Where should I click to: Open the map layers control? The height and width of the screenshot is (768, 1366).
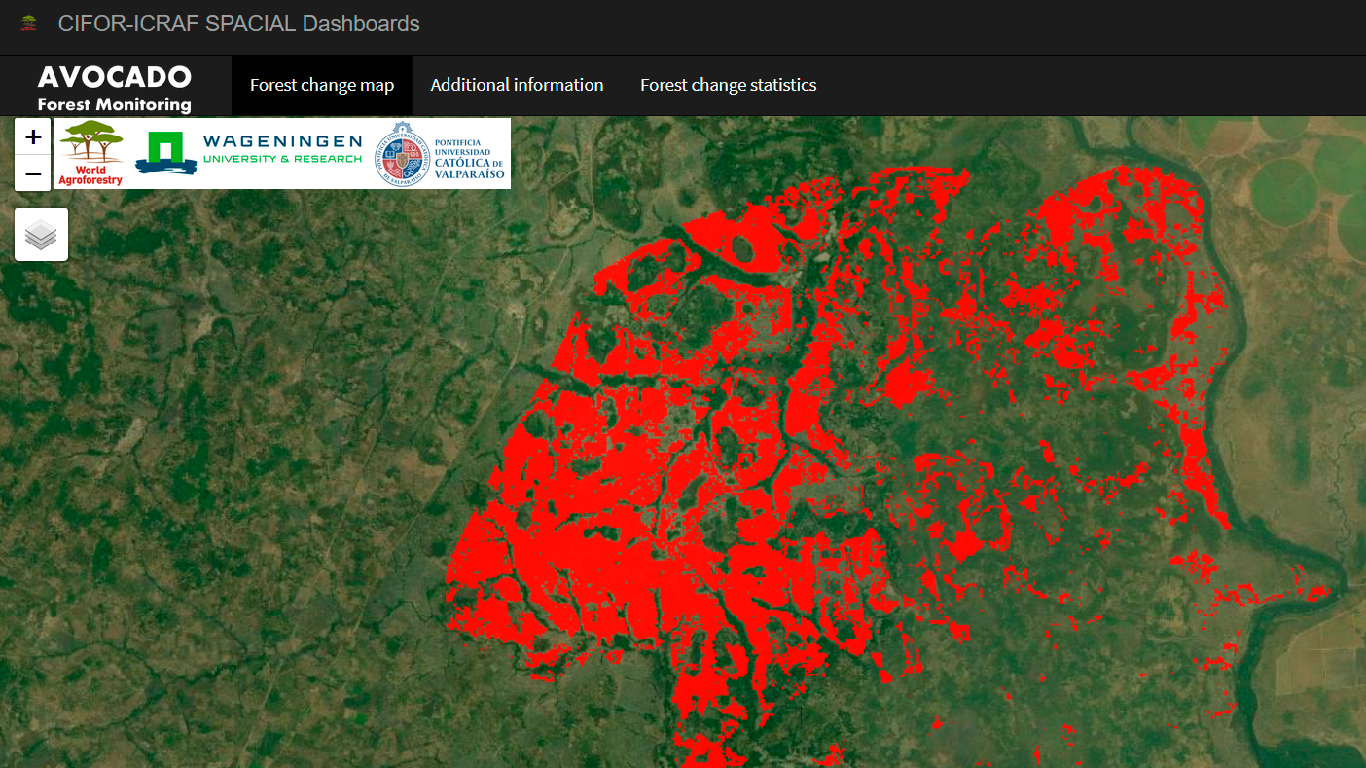coord(41,235)
